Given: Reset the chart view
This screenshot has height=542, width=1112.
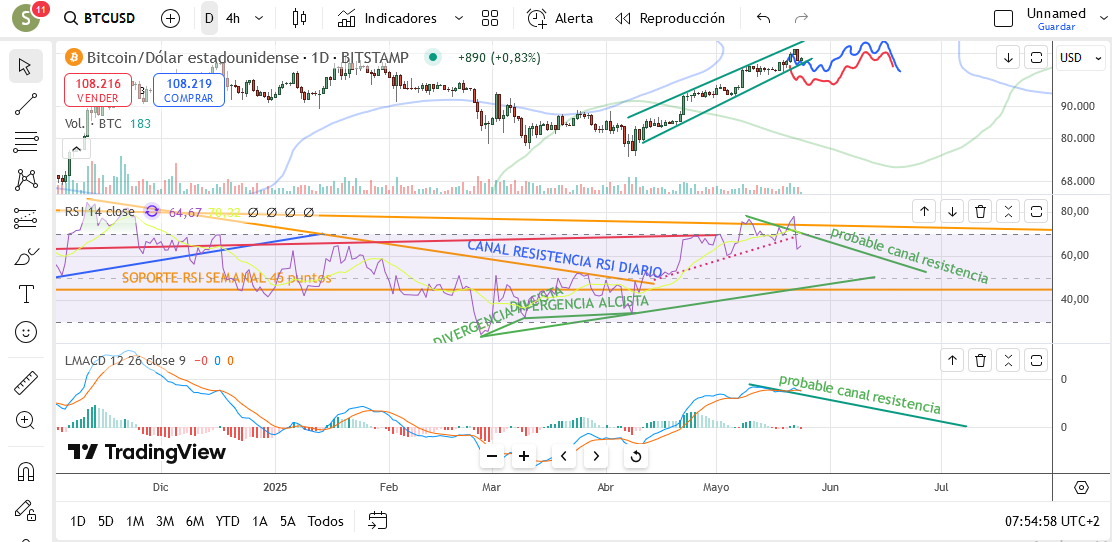Looking at the screenshot, I should (636, 456).
